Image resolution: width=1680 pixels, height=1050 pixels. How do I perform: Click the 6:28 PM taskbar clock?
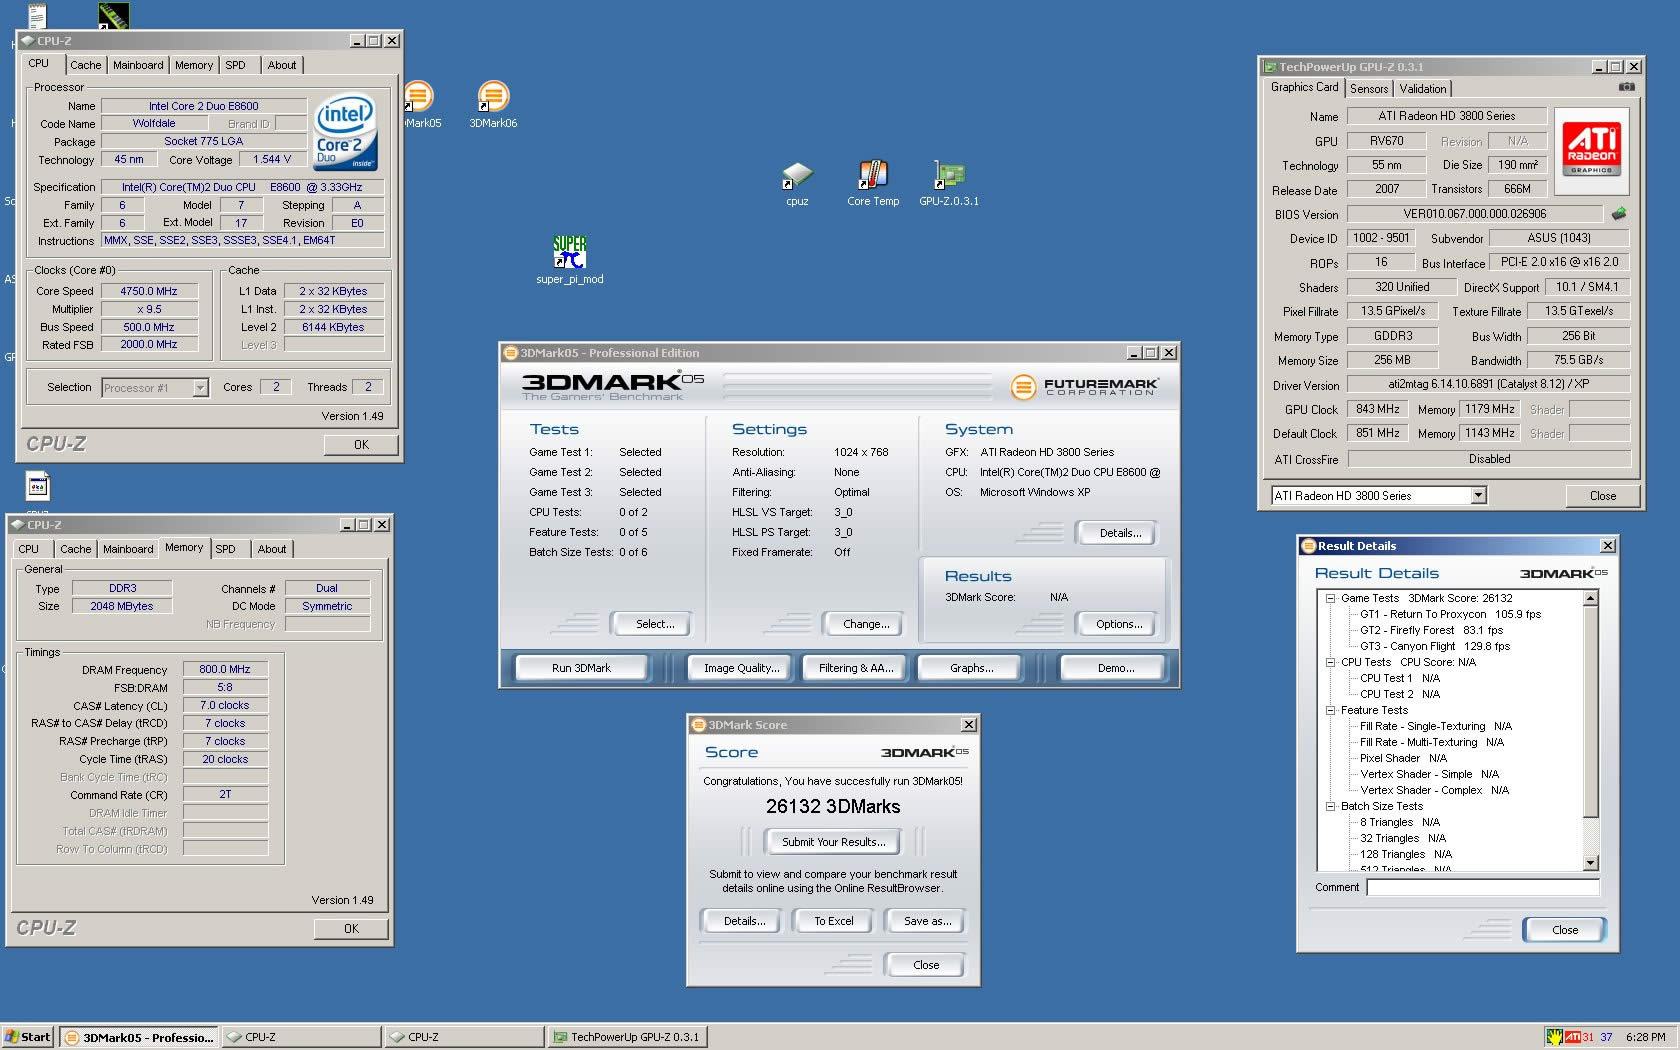point(1645,1037)
